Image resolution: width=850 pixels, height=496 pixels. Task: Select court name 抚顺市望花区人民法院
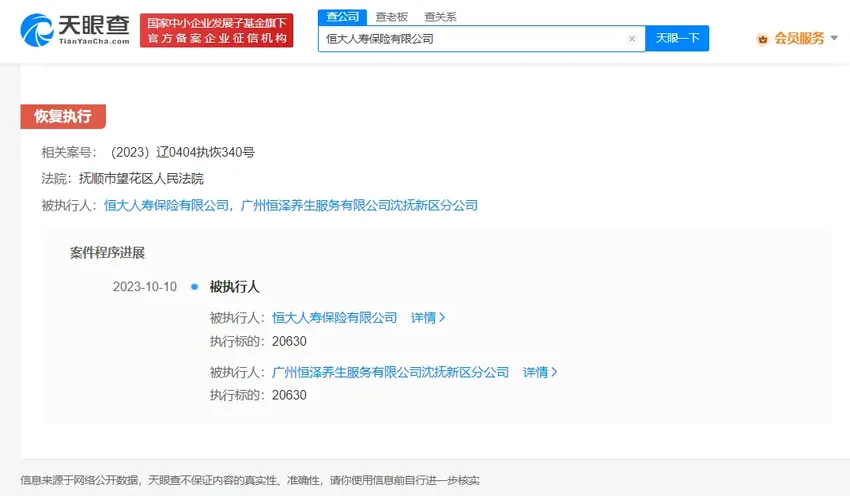pyautogui.click(x=141, y=178)
